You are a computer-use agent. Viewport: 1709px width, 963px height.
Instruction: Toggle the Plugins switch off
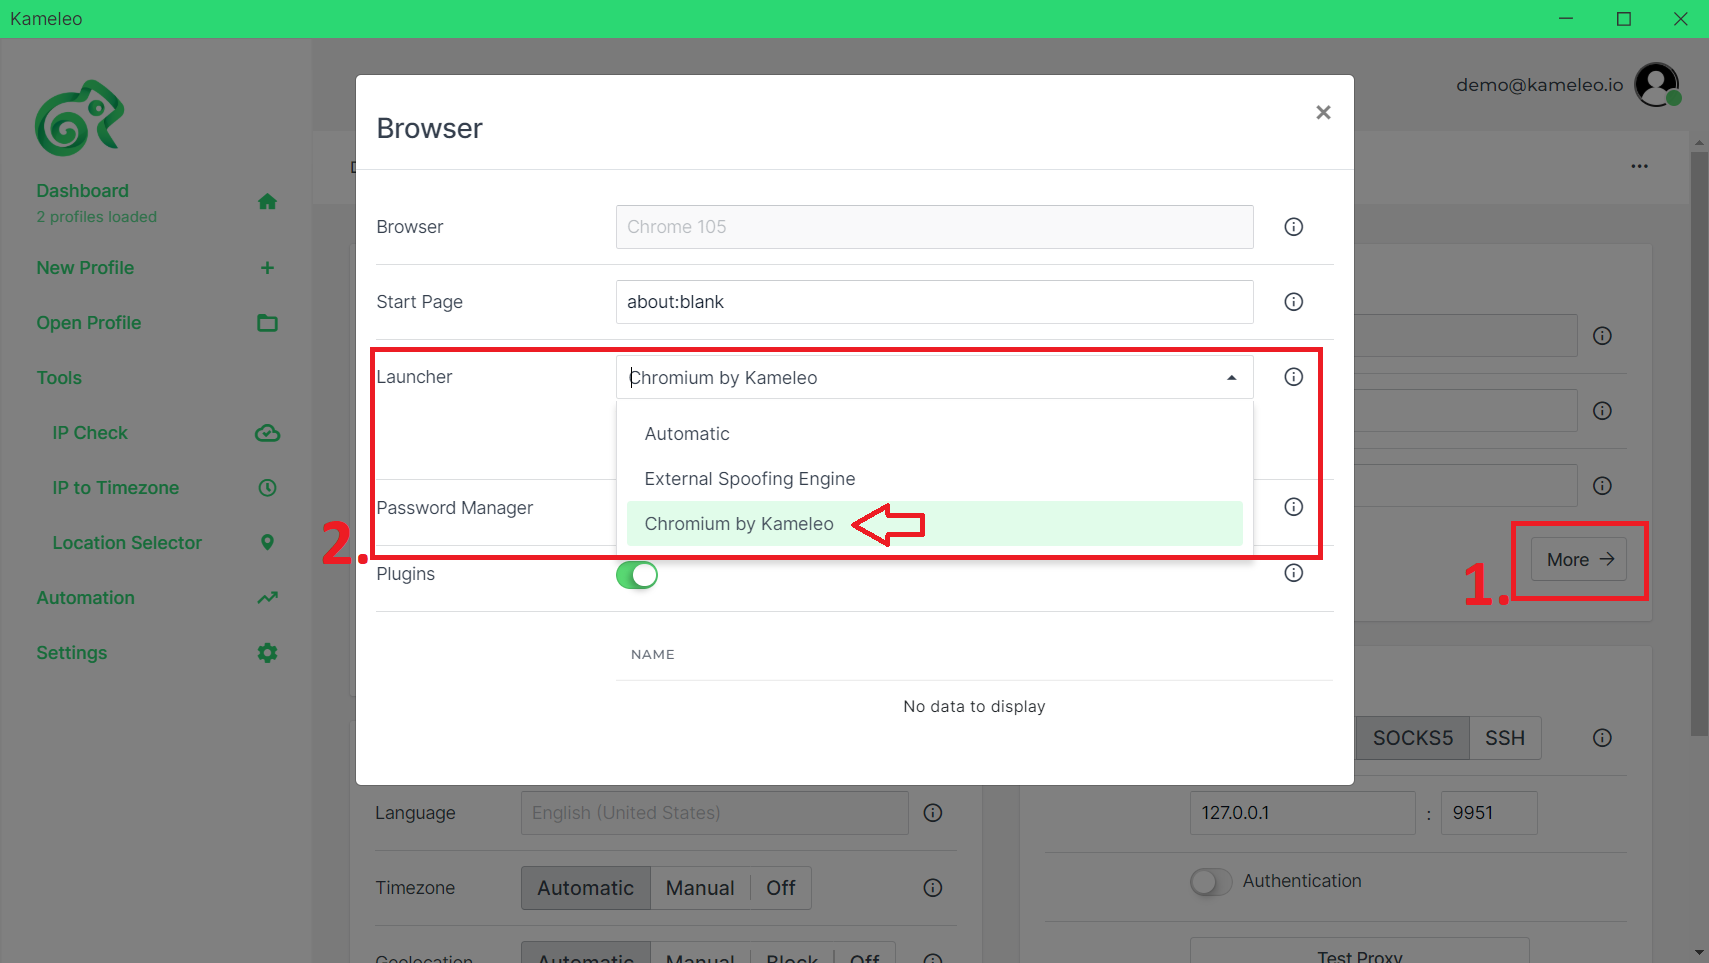coord(637,575)
